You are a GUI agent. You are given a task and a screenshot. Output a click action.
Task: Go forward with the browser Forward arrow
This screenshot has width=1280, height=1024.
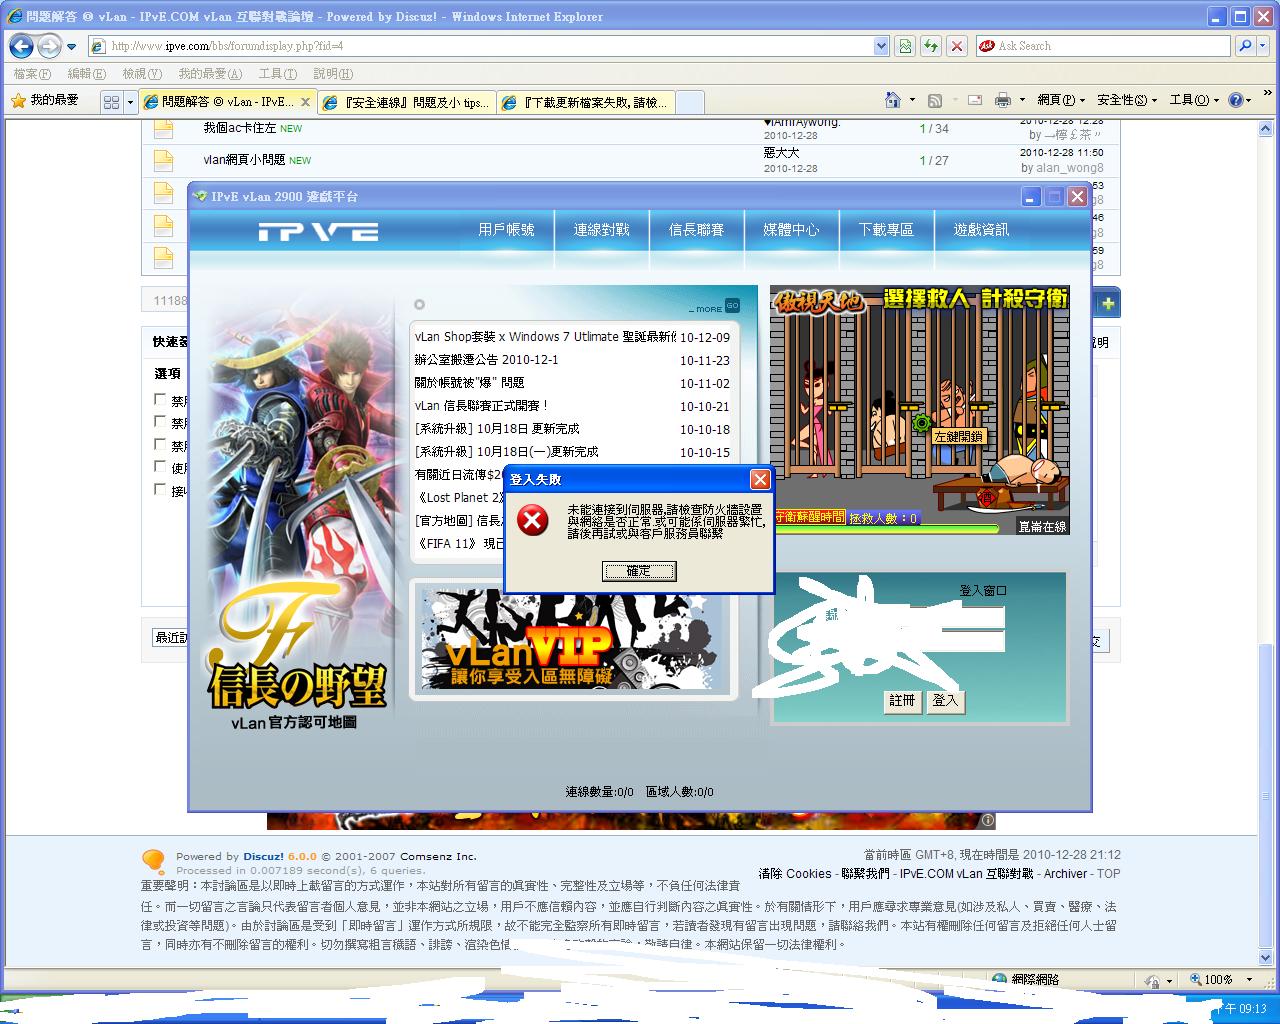click(x=48, y=46)
